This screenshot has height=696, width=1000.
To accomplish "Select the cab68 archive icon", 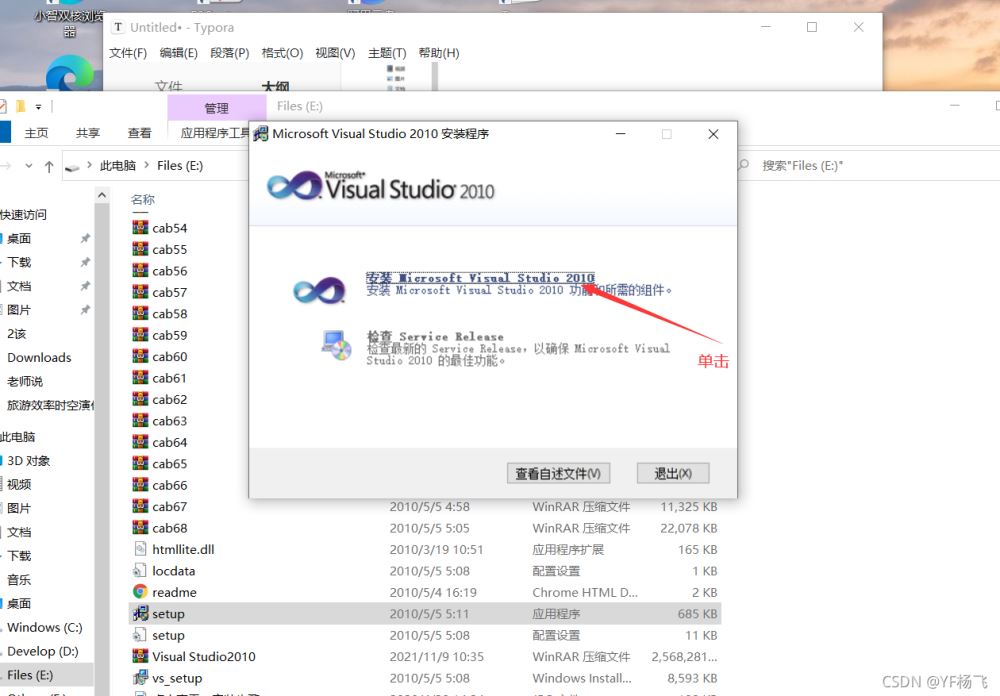I will [140, 527].
